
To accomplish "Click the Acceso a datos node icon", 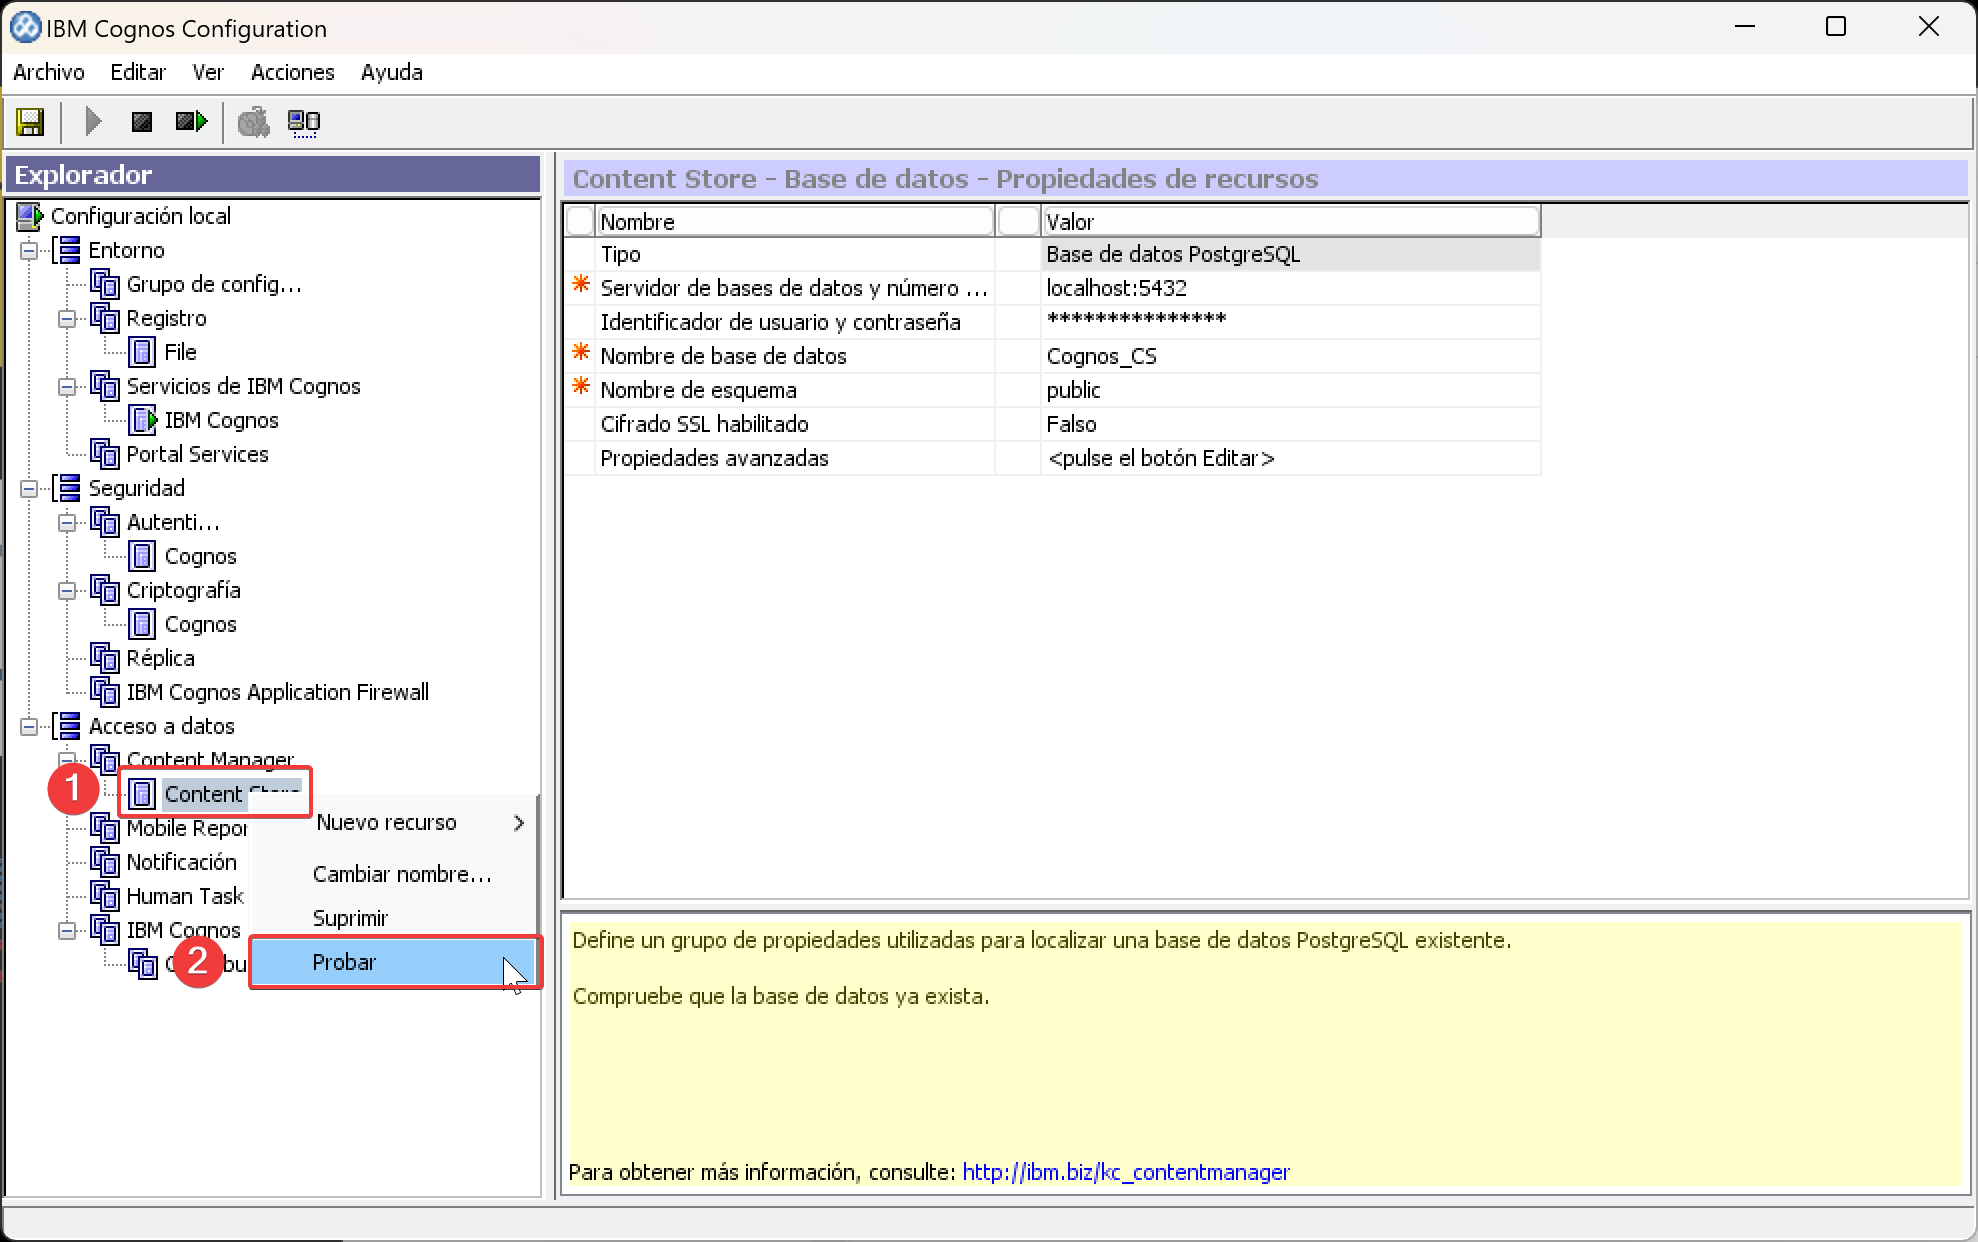I will click(67, 726).
